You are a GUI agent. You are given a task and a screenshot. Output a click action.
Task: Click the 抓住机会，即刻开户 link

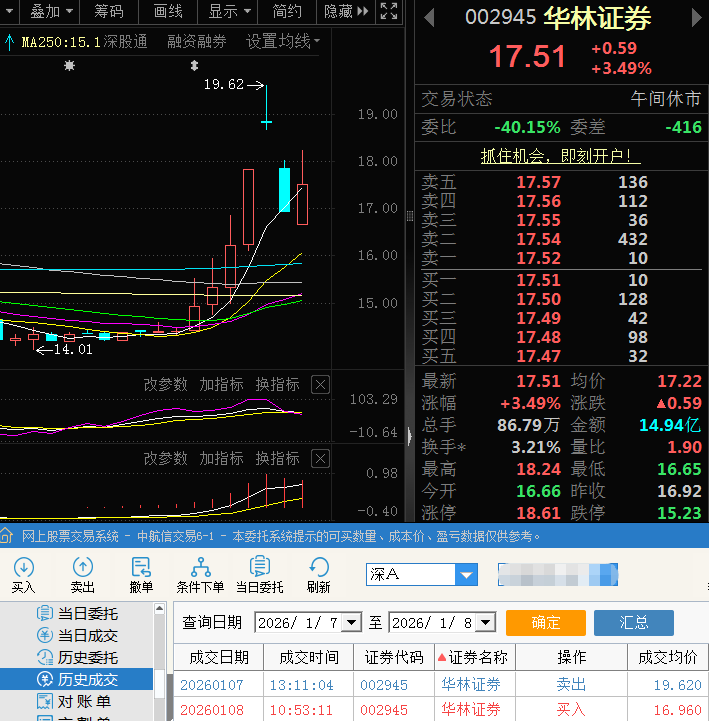pos(560,156)
